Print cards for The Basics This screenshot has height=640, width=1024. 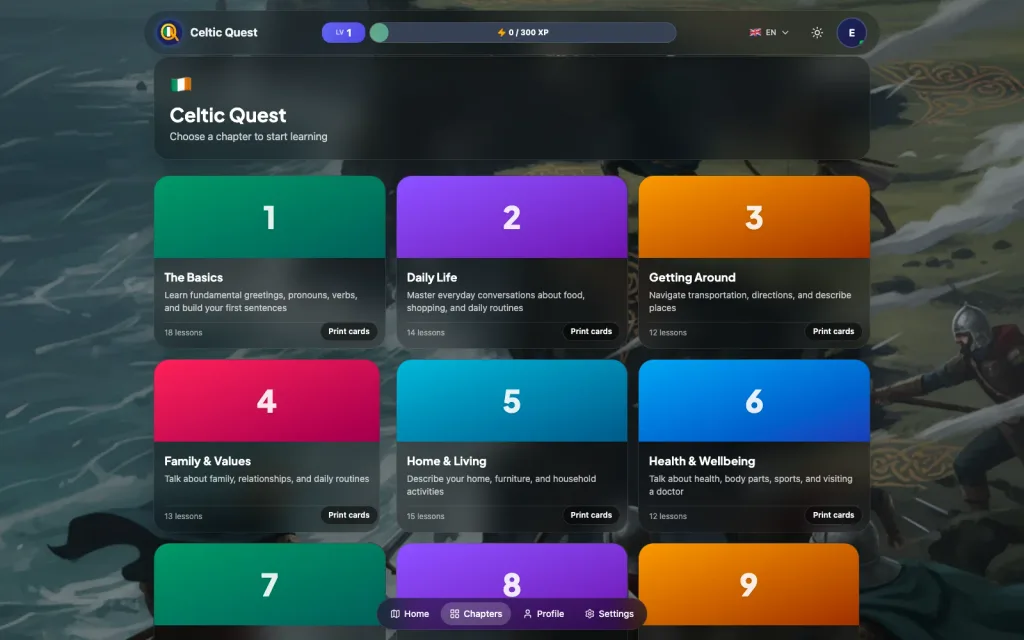(x=349, y=332)
